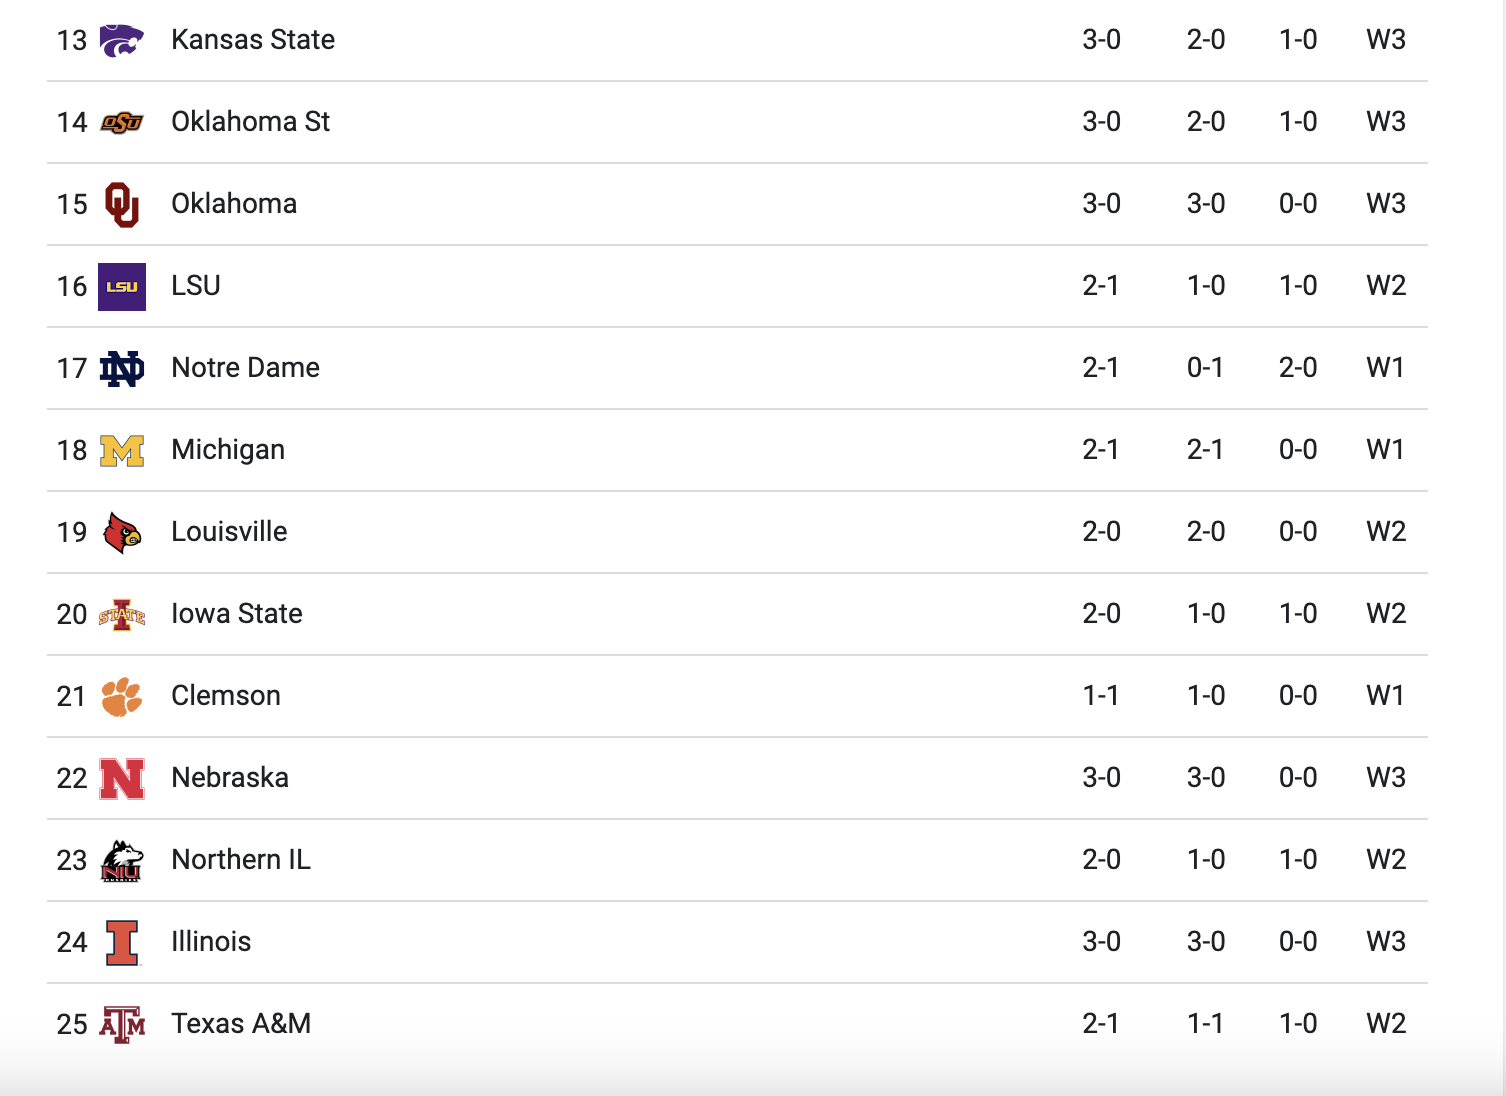The width and height of the screenshot is (1506, 1096).
Task: Click Clemson's 1-1 overall record
Action: pos(1100,696)
